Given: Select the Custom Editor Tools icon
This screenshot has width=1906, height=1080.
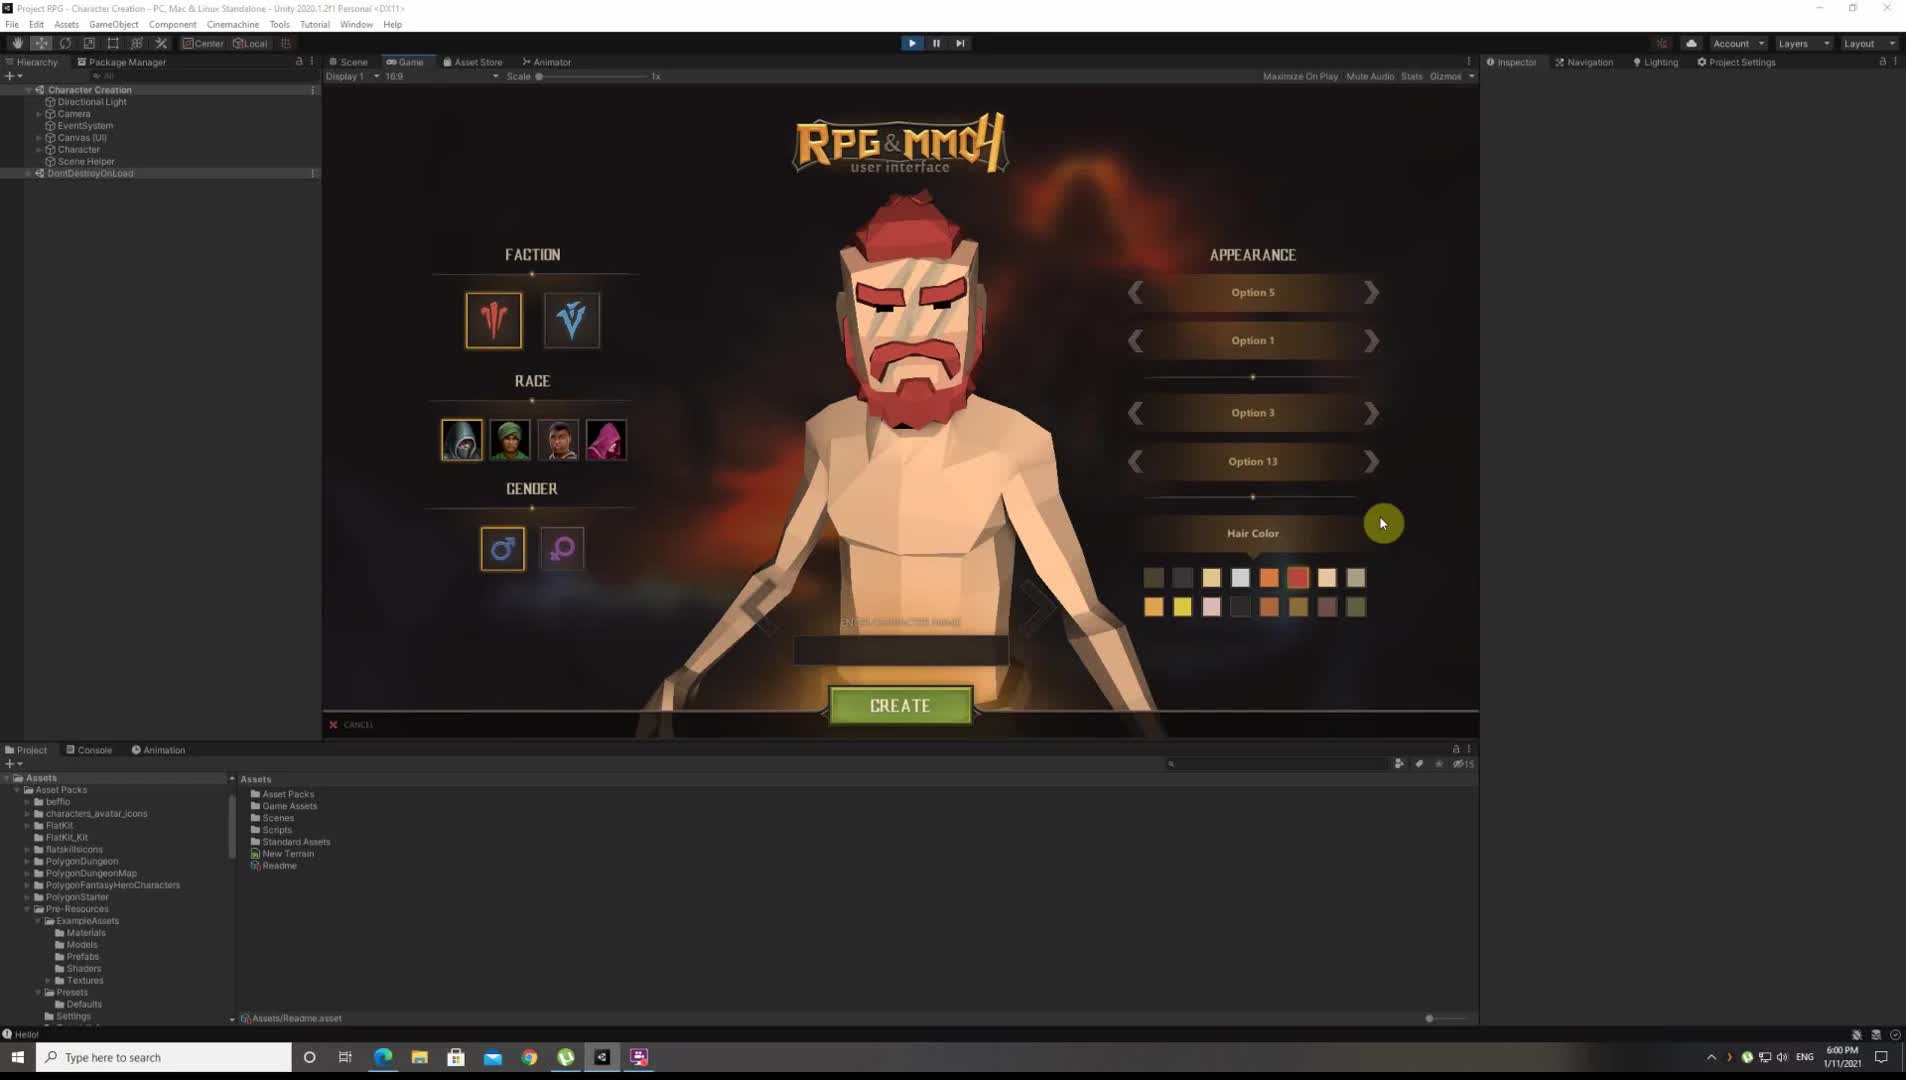Looking at the screenshot, I should click(x=161, y=43).
